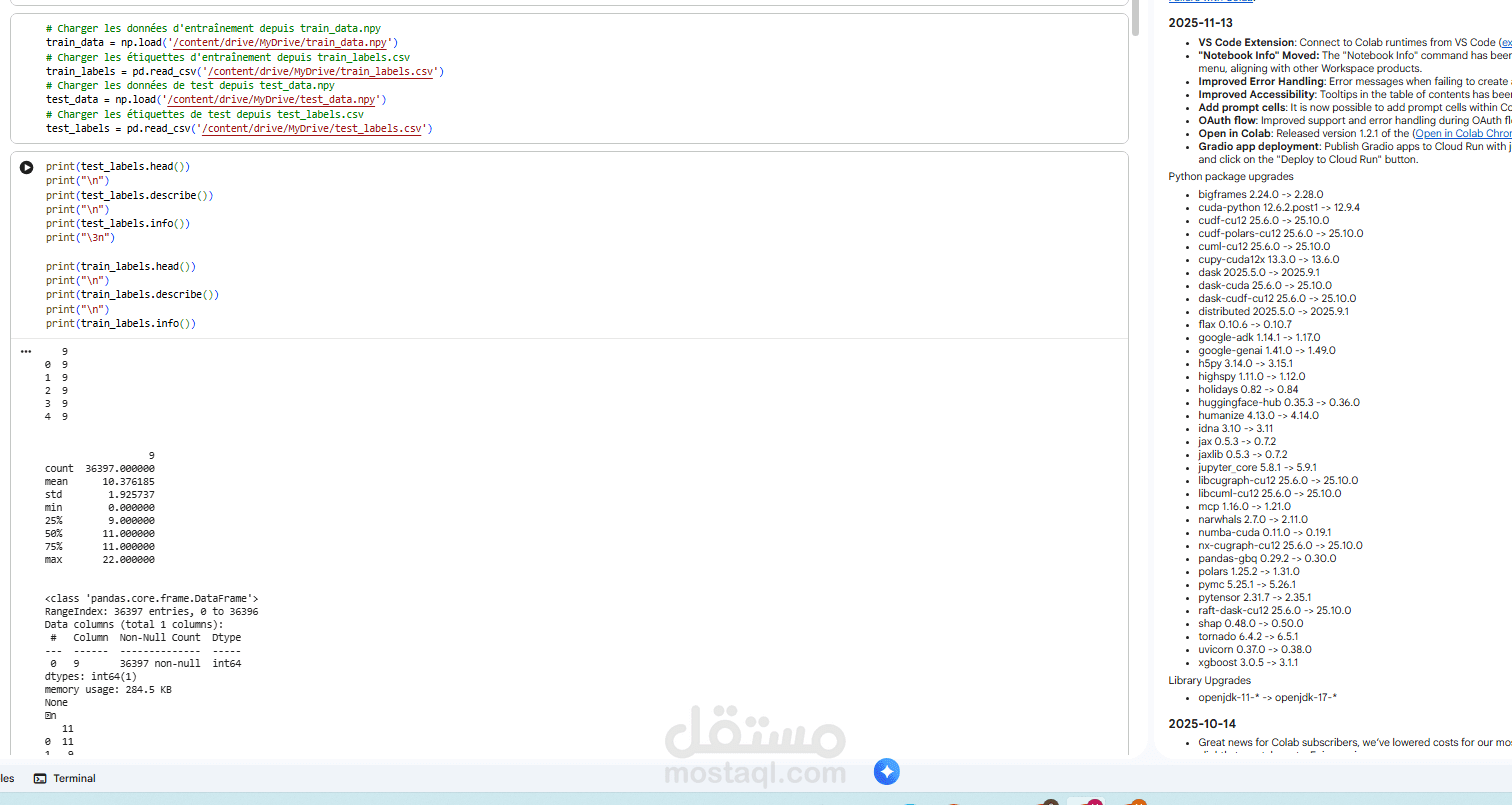Click the print(test_labels.info()) line
The height and width of the screenshot is (805, 1512).
coord(117,224)
